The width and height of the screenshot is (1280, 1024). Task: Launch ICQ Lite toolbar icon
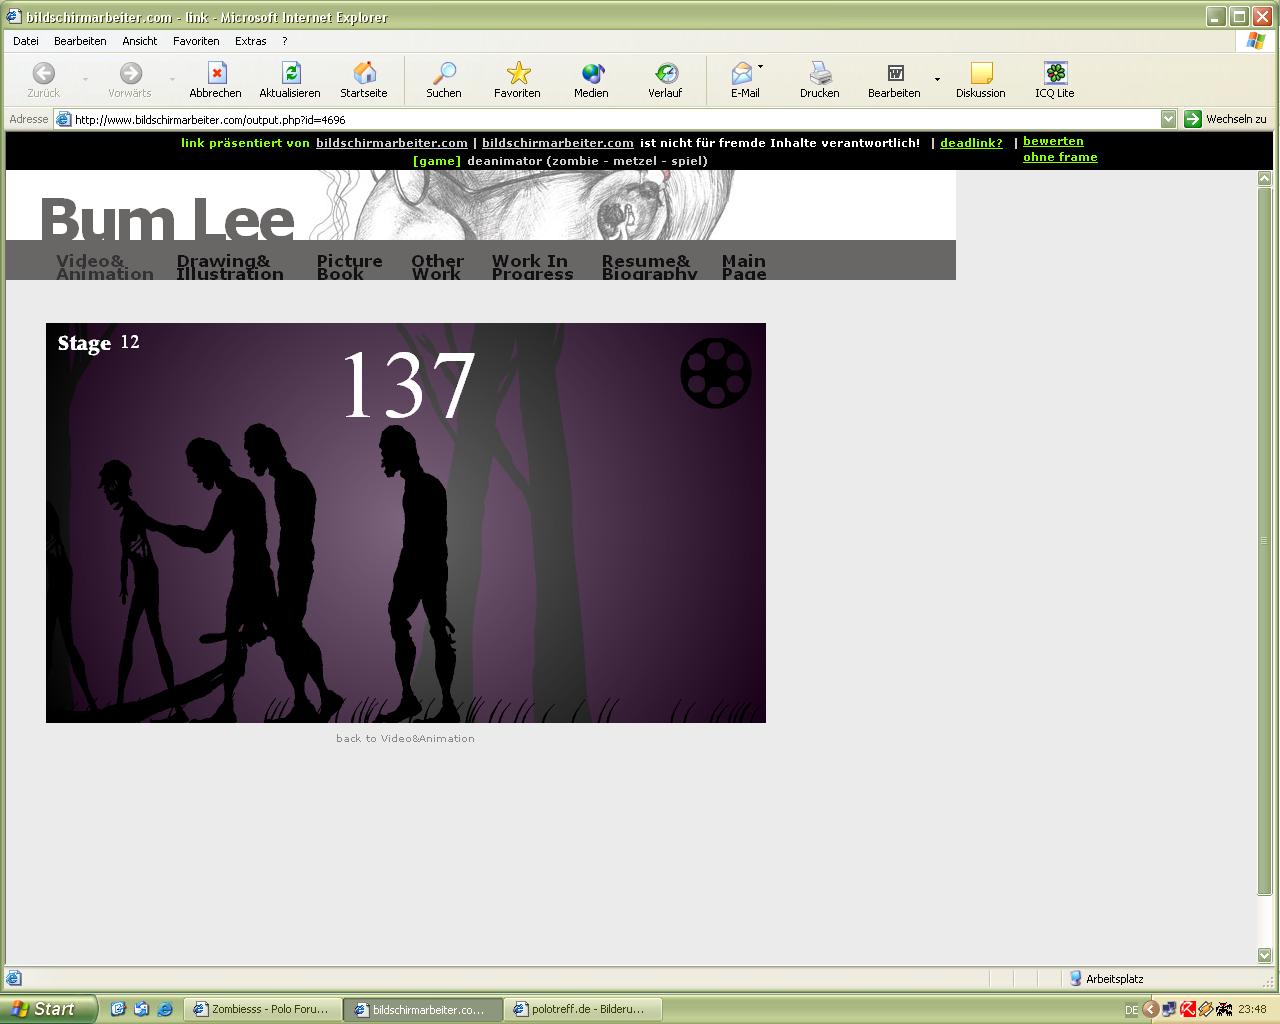click(1055, 73)
